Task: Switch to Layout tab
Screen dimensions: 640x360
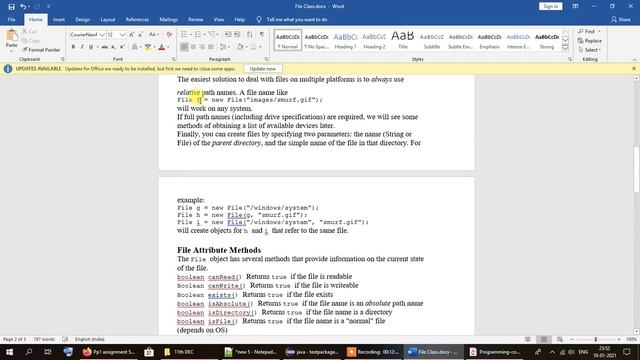Action: [x=108, y=20]
